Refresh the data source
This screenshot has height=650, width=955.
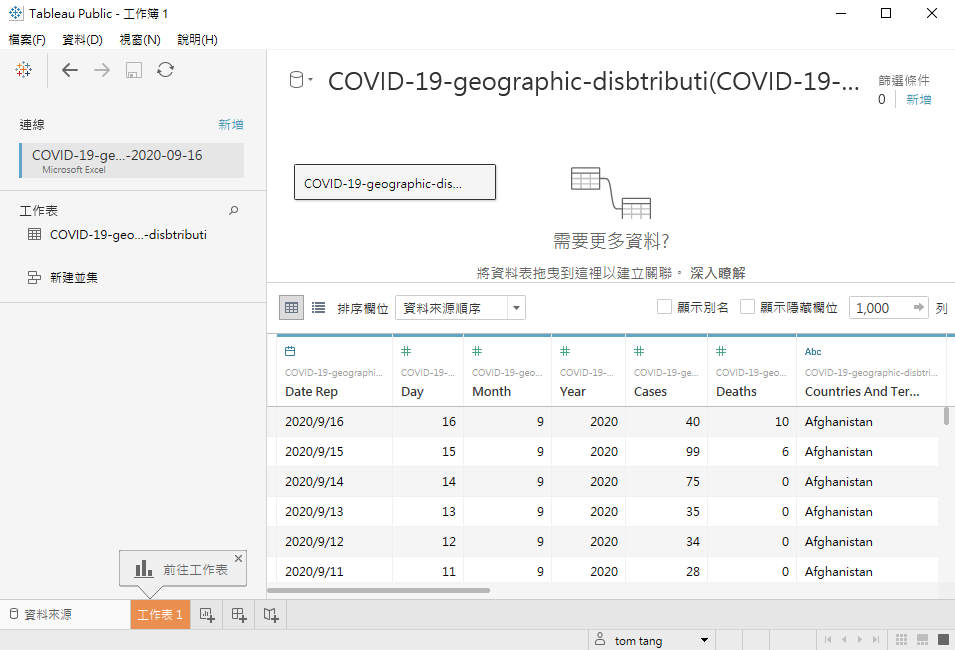click(166, 70)
